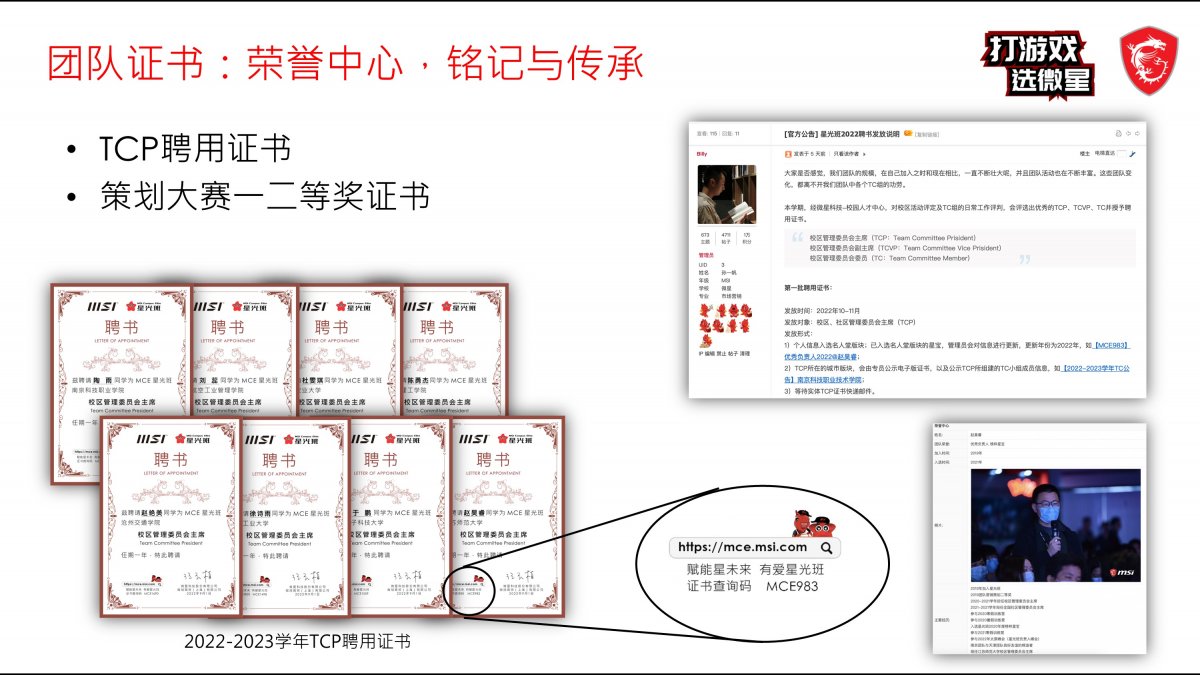Screen dimensions: 1200x675
Task: Click the wrench icon beside 电梯直达
Action: pos(1133,154)
